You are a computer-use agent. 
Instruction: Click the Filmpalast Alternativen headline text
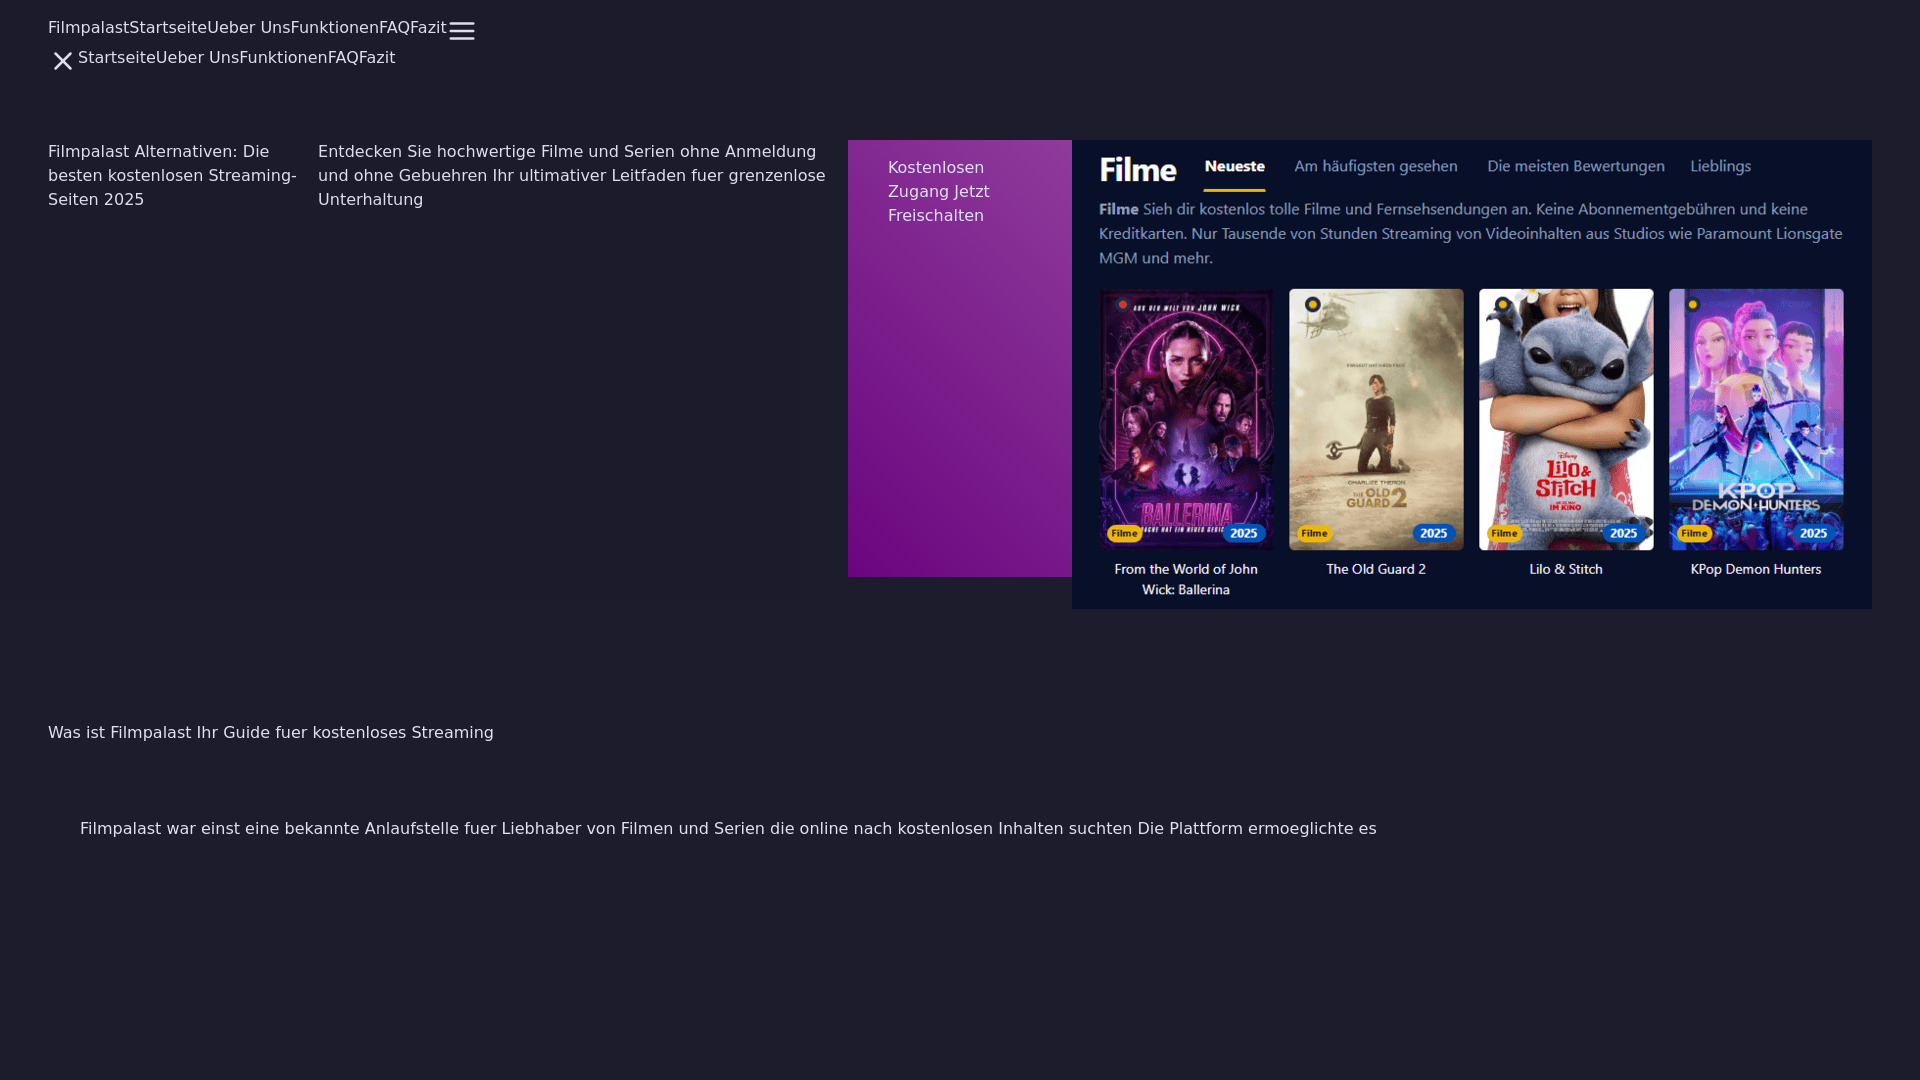point(172,176)
